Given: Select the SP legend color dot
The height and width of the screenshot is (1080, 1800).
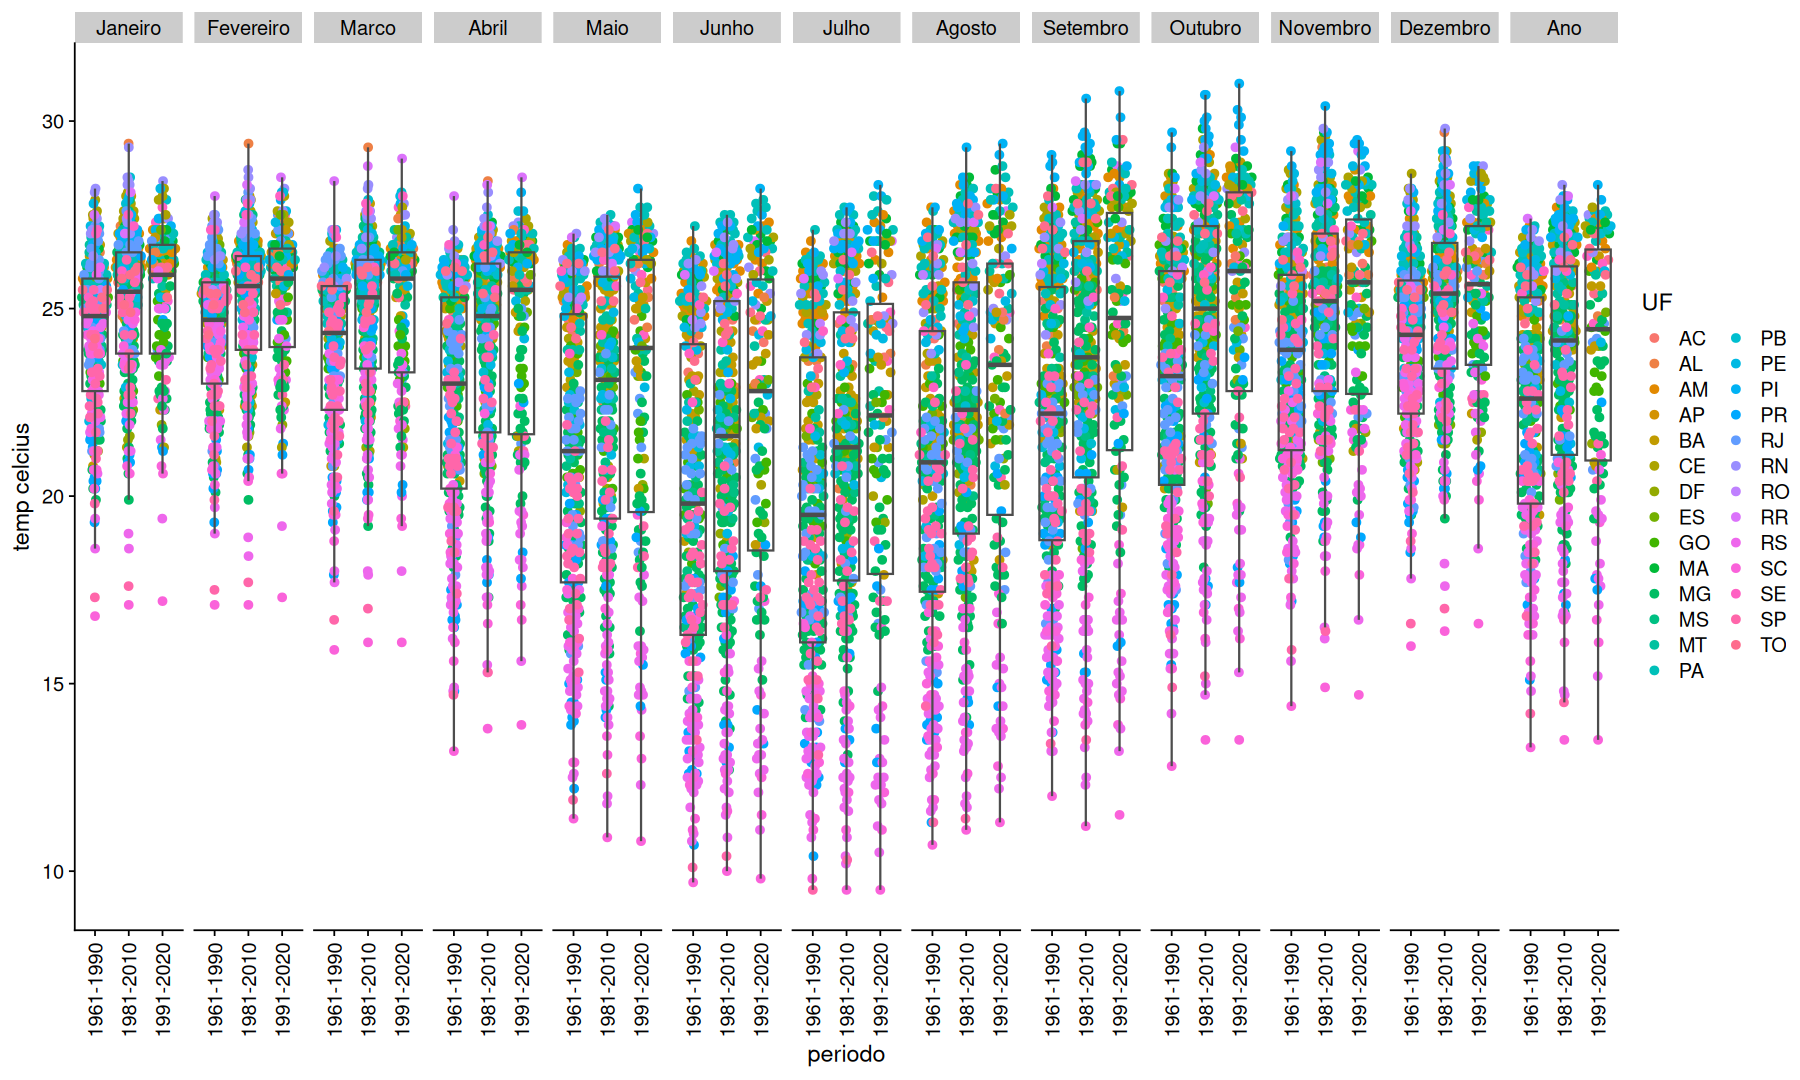Looking at the screenshot, I should click(1737, 620).
